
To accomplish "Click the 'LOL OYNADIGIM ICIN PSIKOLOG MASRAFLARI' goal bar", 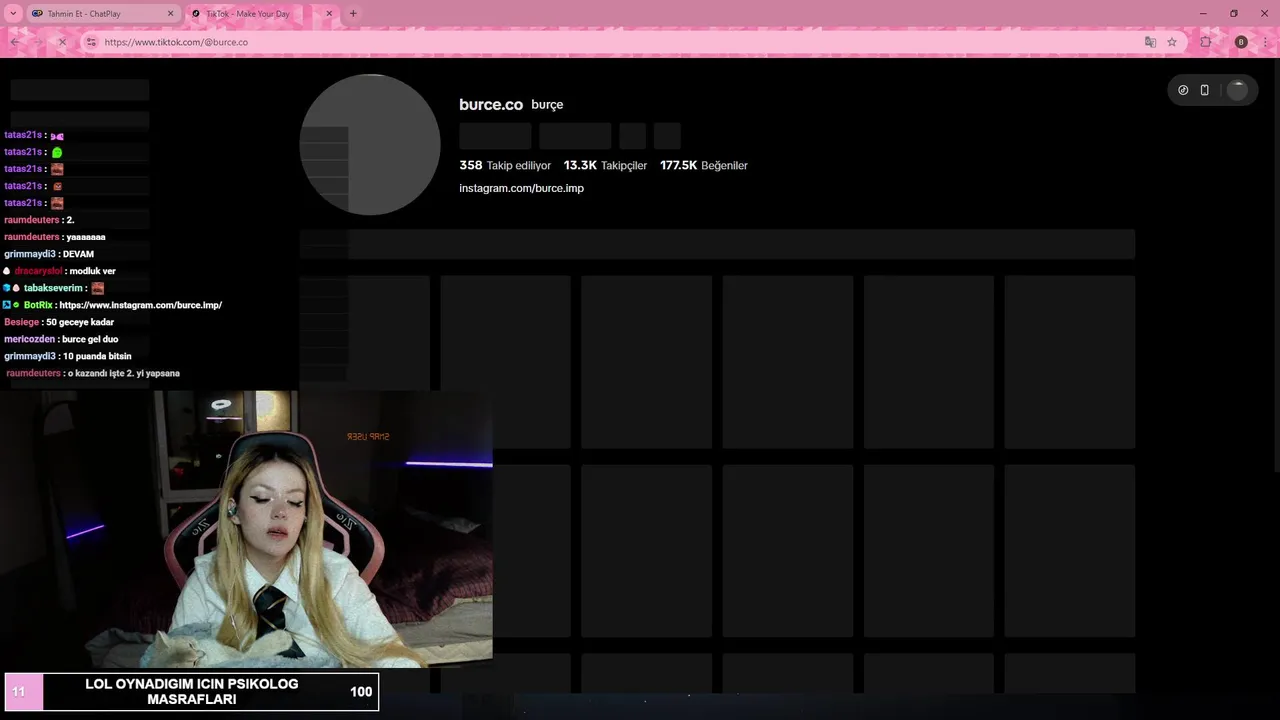I will tap(192, 691).
